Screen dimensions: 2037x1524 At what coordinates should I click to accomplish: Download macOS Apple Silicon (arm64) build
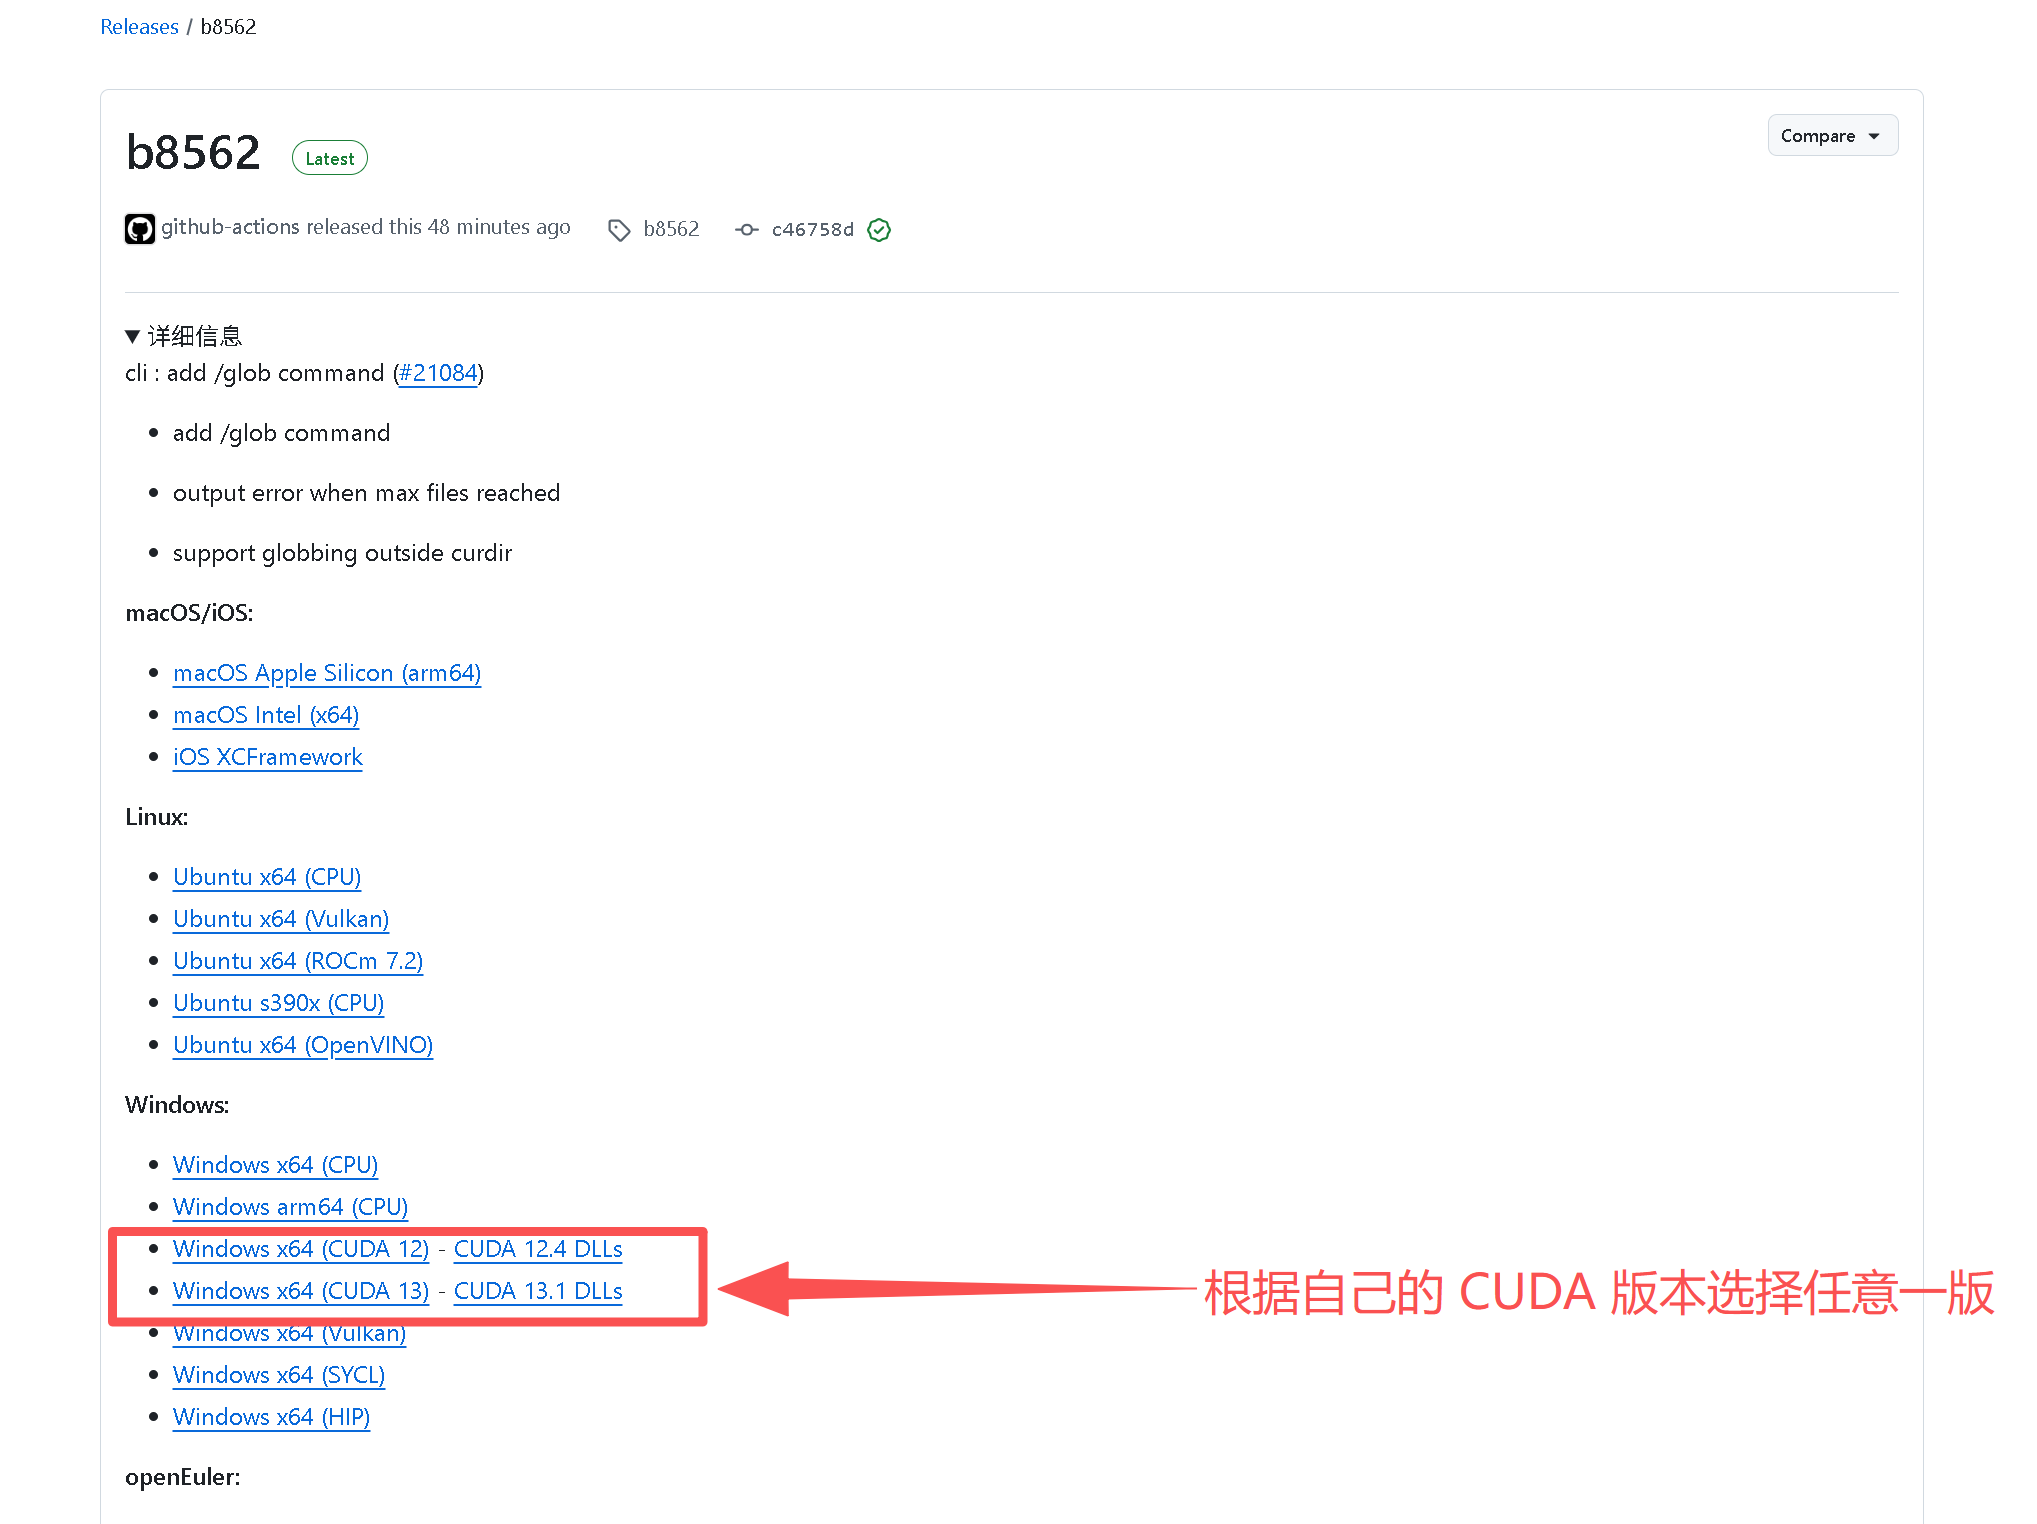point(326,673)
